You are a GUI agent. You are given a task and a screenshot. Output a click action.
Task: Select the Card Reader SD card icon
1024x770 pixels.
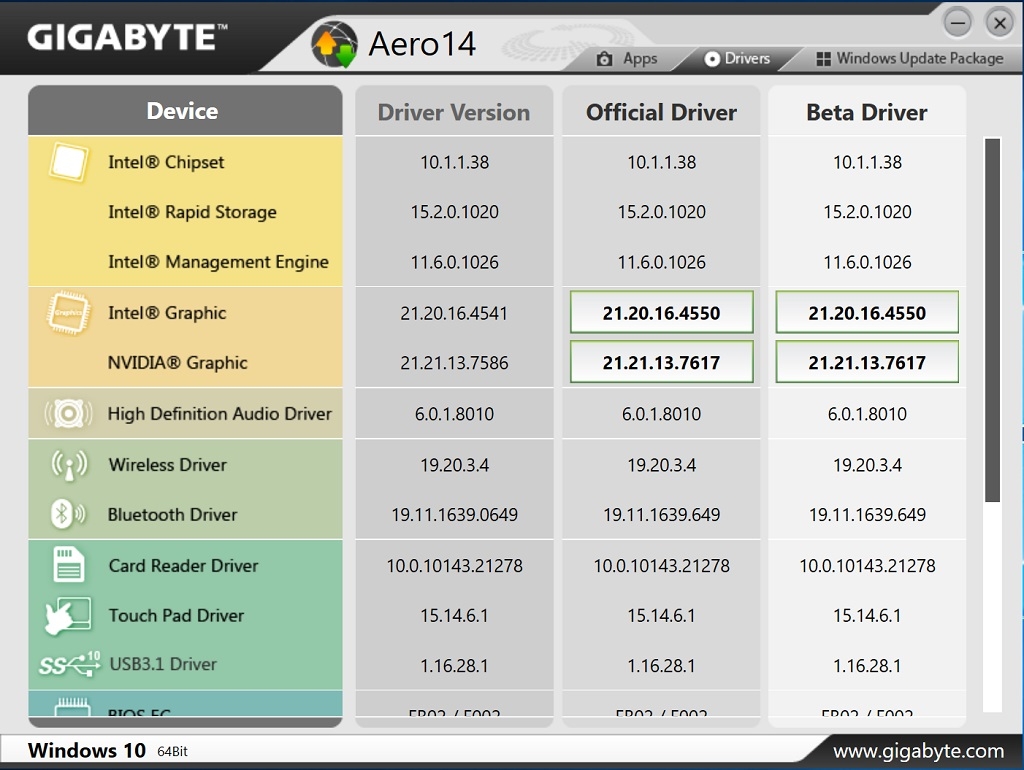(x=69, y=564)
